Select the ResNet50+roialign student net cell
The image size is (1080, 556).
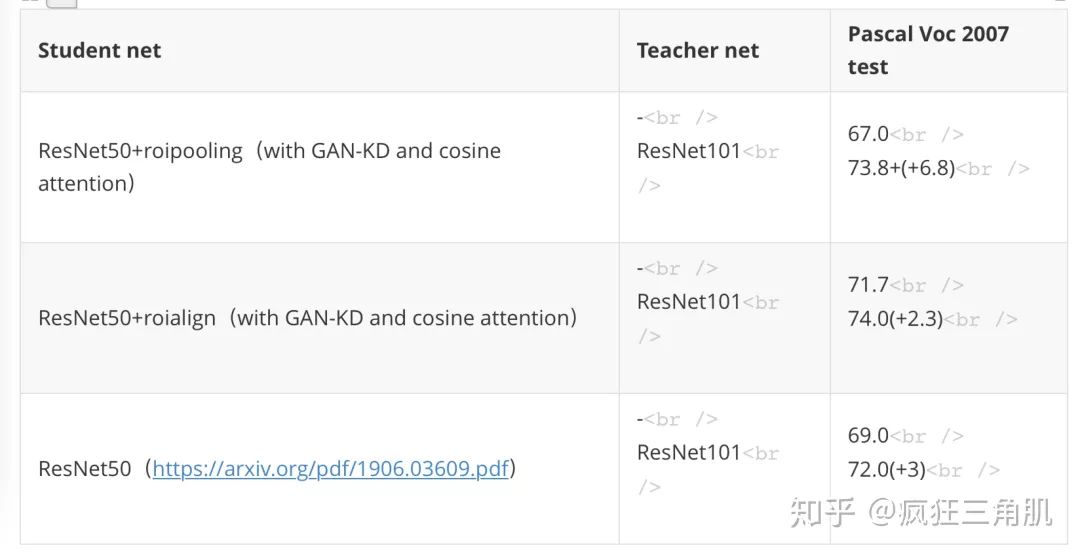point(308,318)
